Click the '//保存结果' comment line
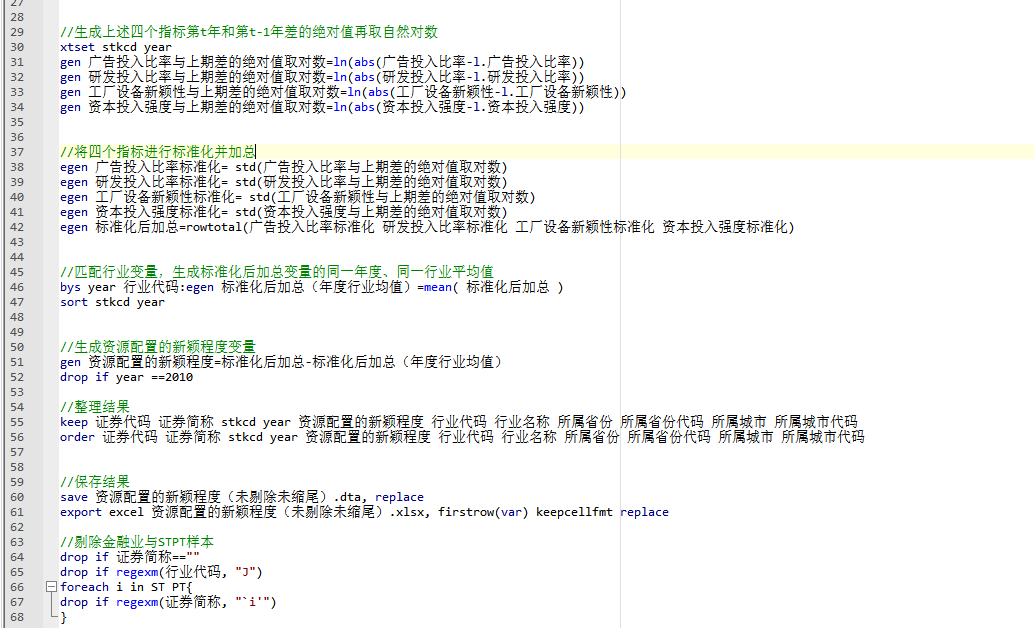Image resolution: width=1034 pixels, height=628 pixels. click(95, 482)
